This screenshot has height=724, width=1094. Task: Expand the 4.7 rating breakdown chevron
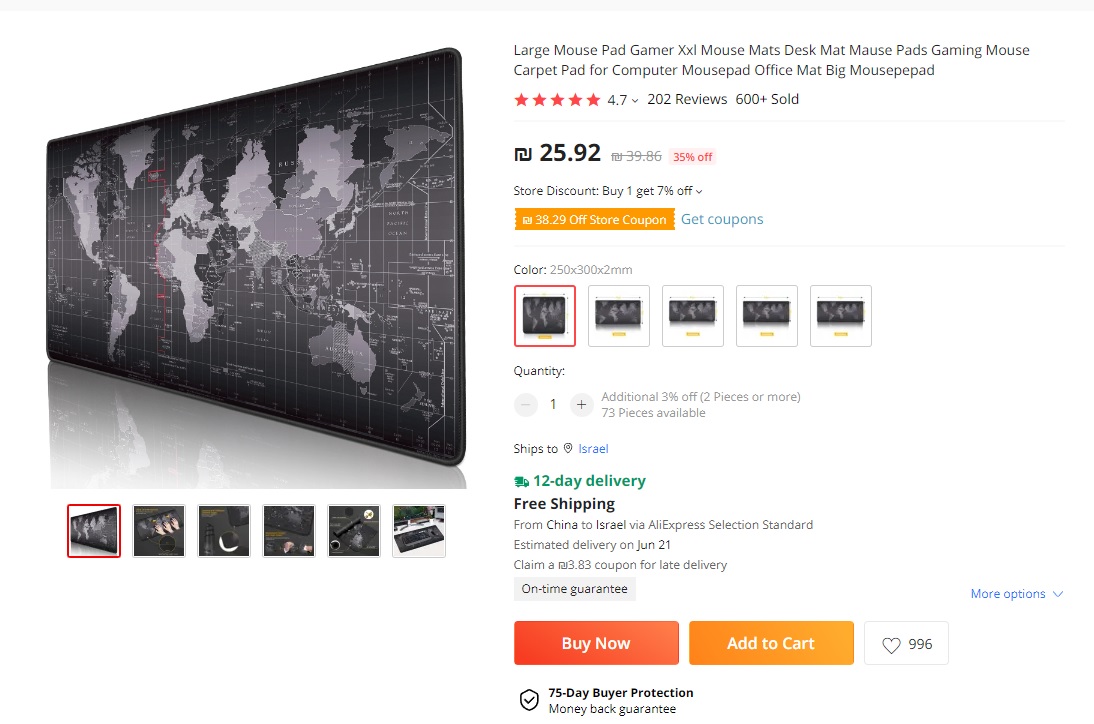[635, 101]
